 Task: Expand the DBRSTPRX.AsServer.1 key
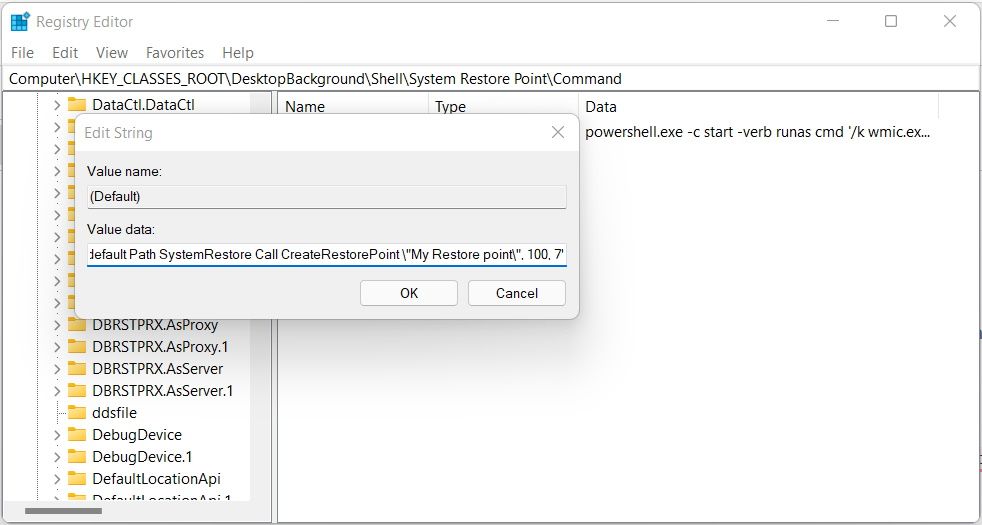(57, 390)
